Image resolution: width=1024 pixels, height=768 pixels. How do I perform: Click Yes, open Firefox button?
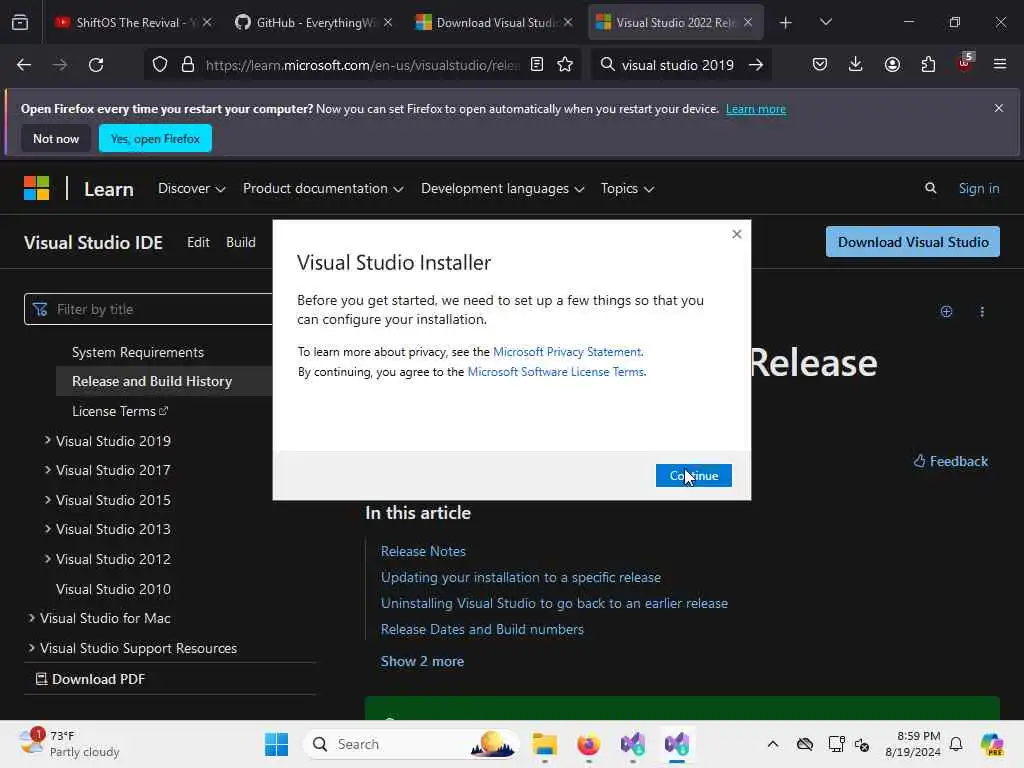tap(155, 138)
